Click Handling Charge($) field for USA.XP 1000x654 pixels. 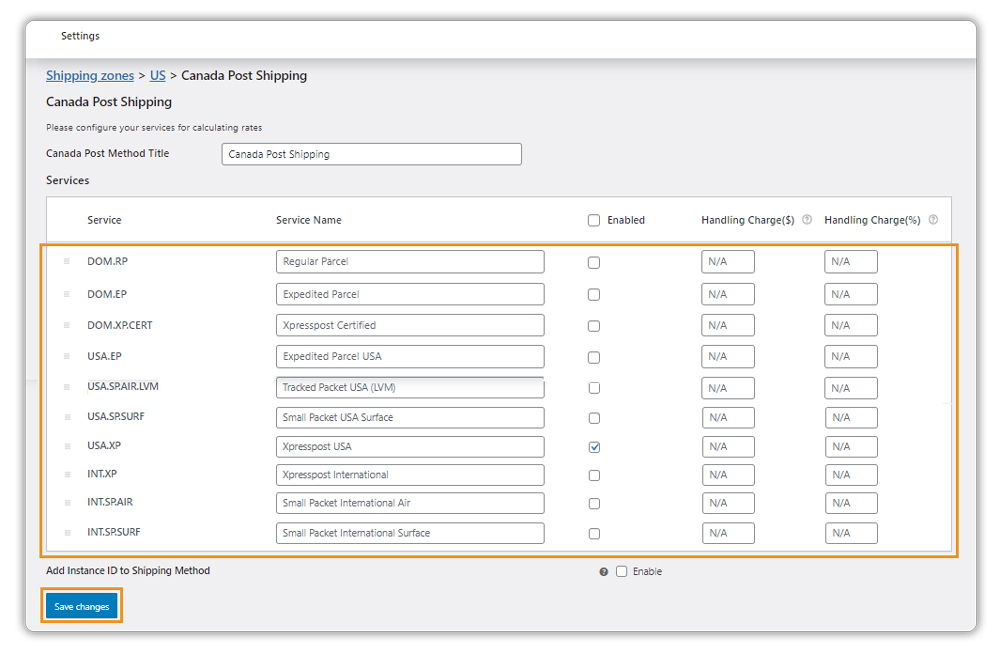click(x=728, y=447)
